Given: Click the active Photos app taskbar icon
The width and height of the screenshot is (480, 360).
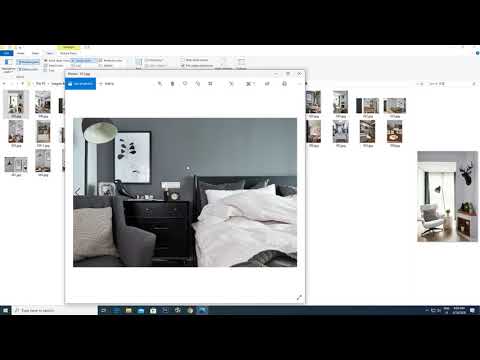Looking at the screenshot, I should 202,310.
